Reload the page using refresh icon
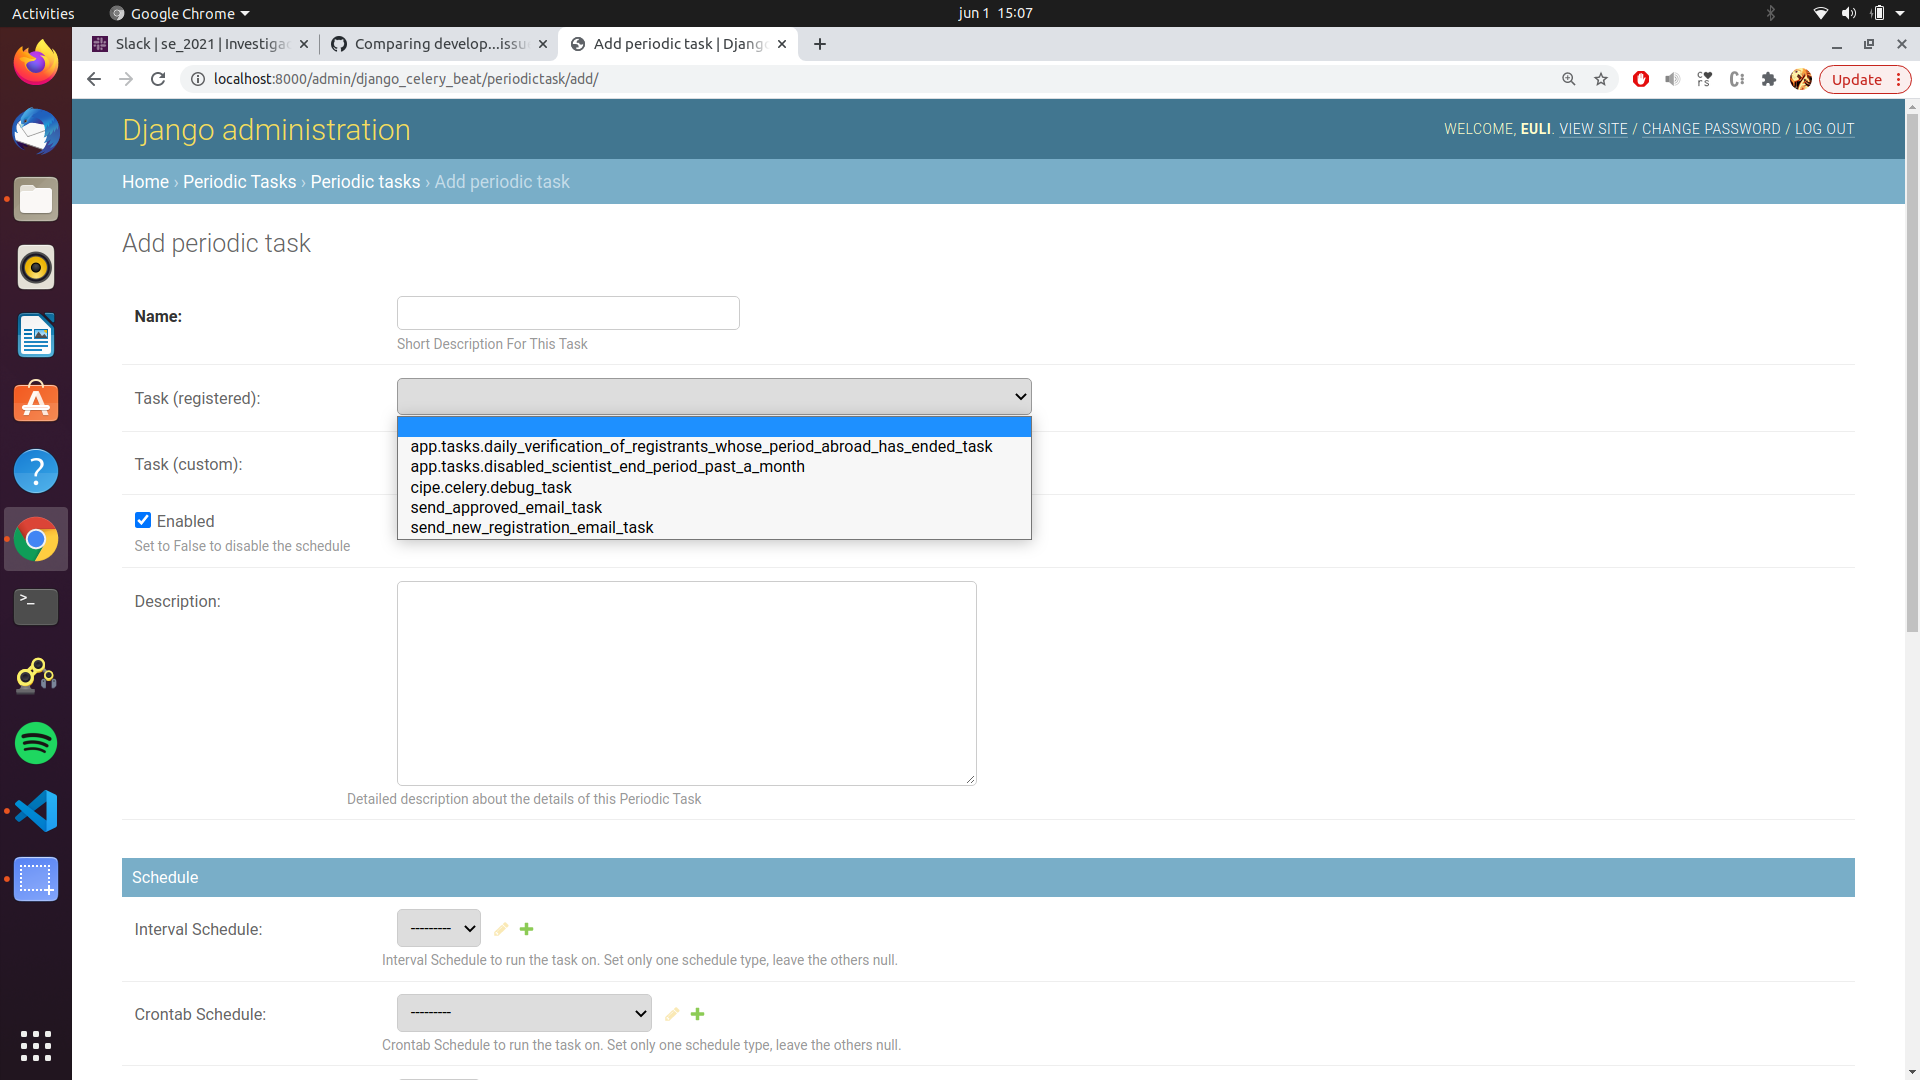Viewport: 1920px width, 1080px height. (x=158, y=79)
